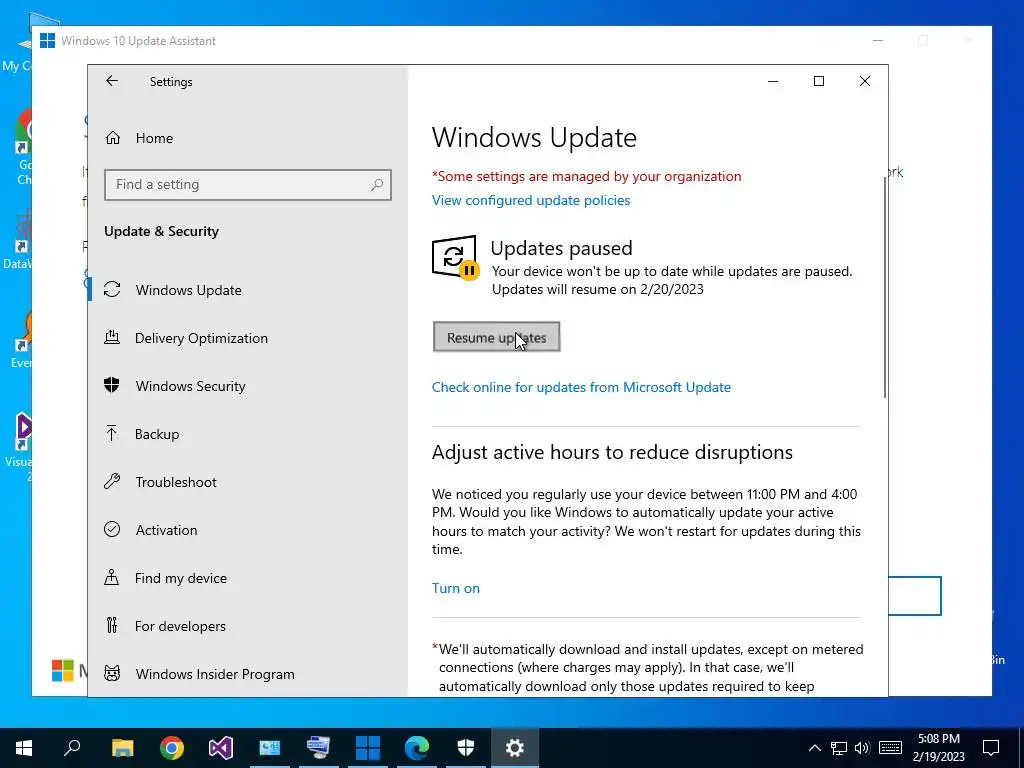Open Microsoft Edge from the taskbar
The width and height of the screenshot is (1024, 768).
[417, 748]
